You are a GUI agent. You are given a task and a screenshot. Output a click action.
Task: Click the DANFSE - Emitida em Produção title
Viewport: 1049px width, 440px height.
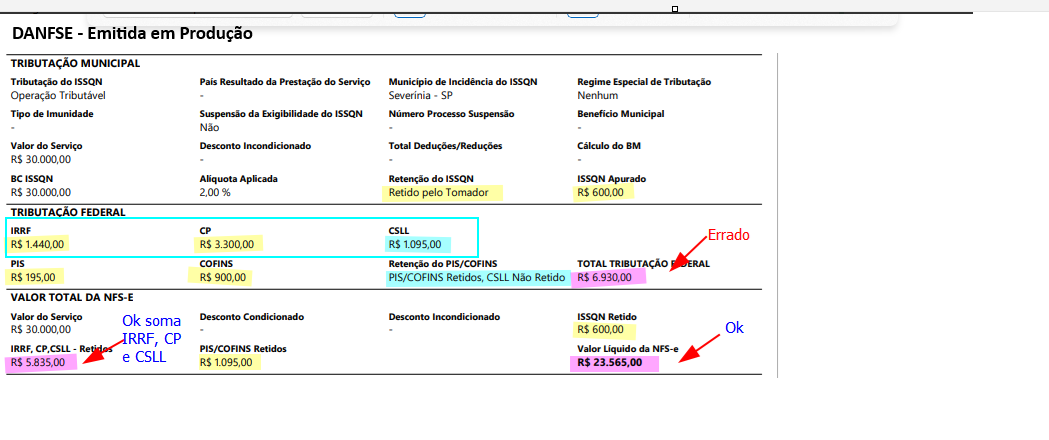click(132, 33)
